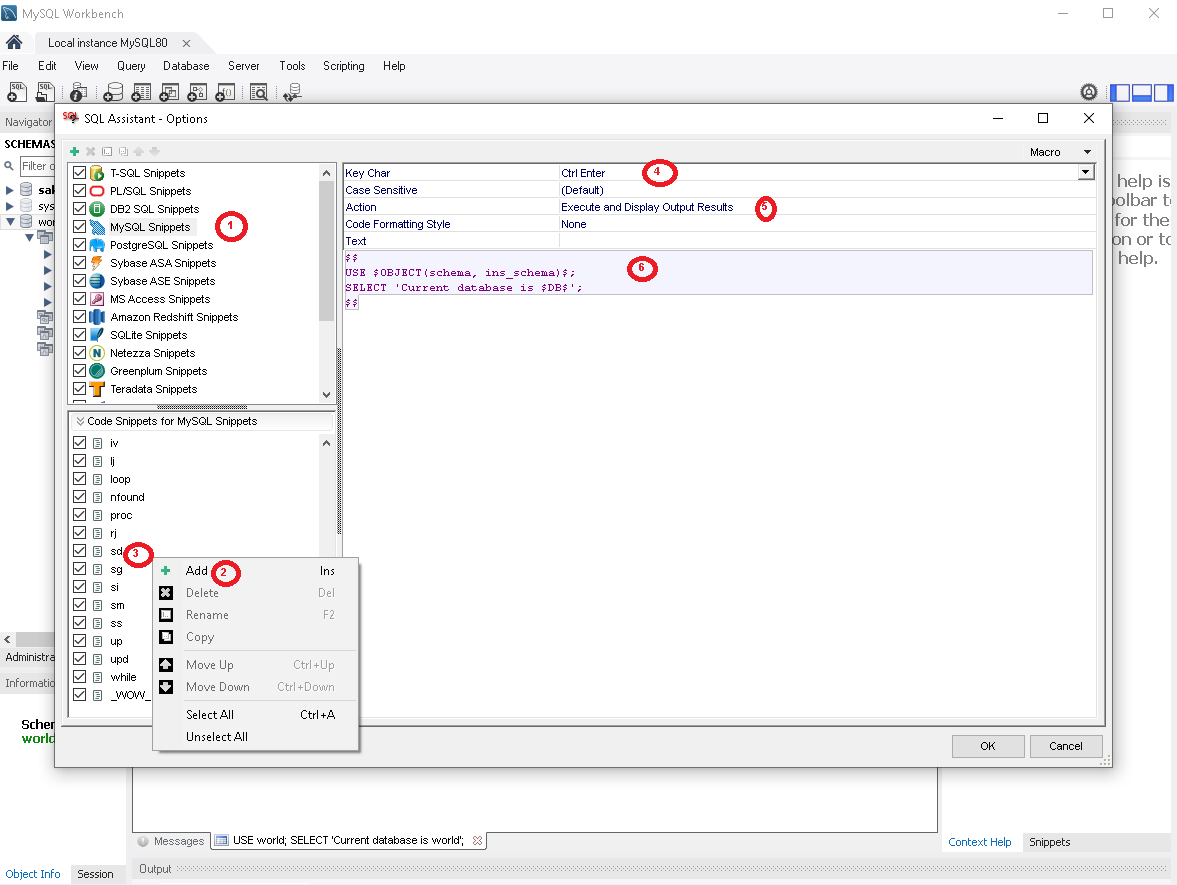Choose Unselect All from context menu
This screenshot has height=885, width=1177.
pyautogui.click(x=255, y=737)
